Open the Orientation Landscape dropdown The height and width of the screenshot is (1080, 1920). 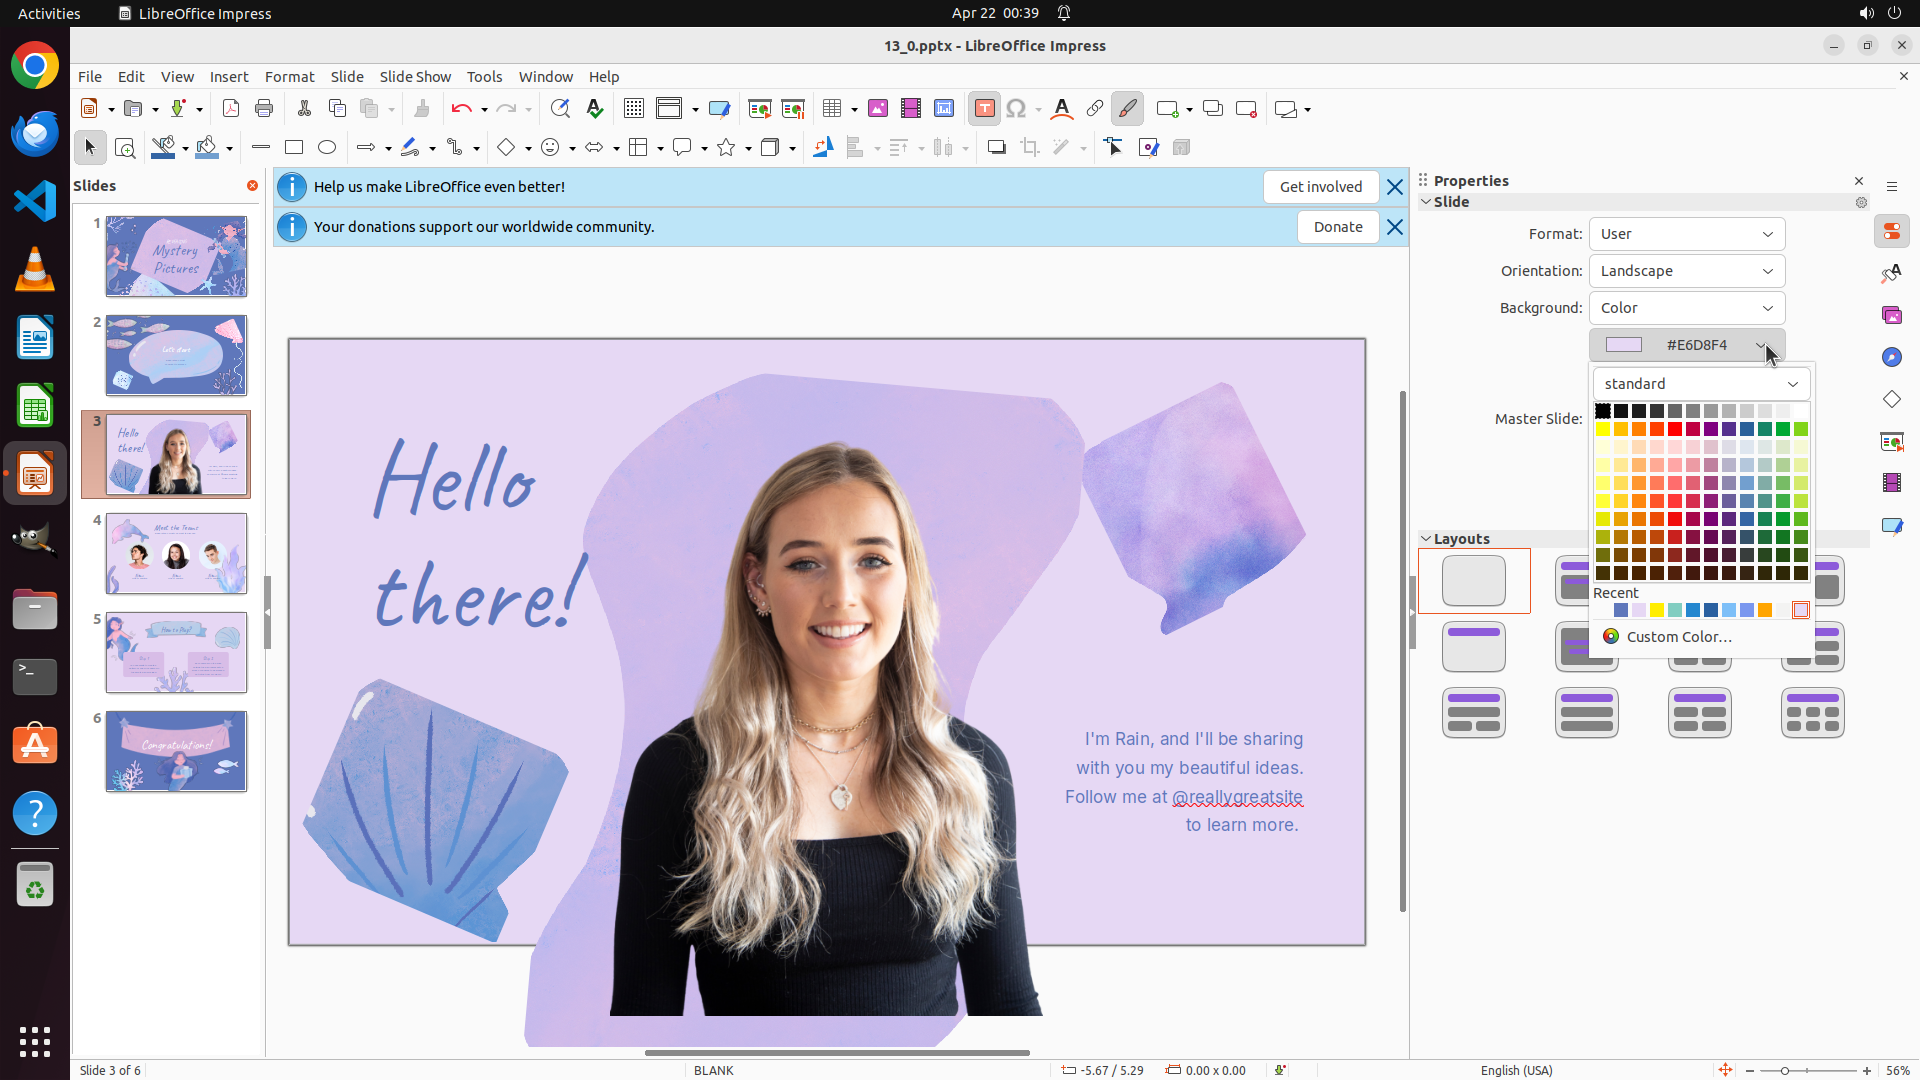[1686, 271]
